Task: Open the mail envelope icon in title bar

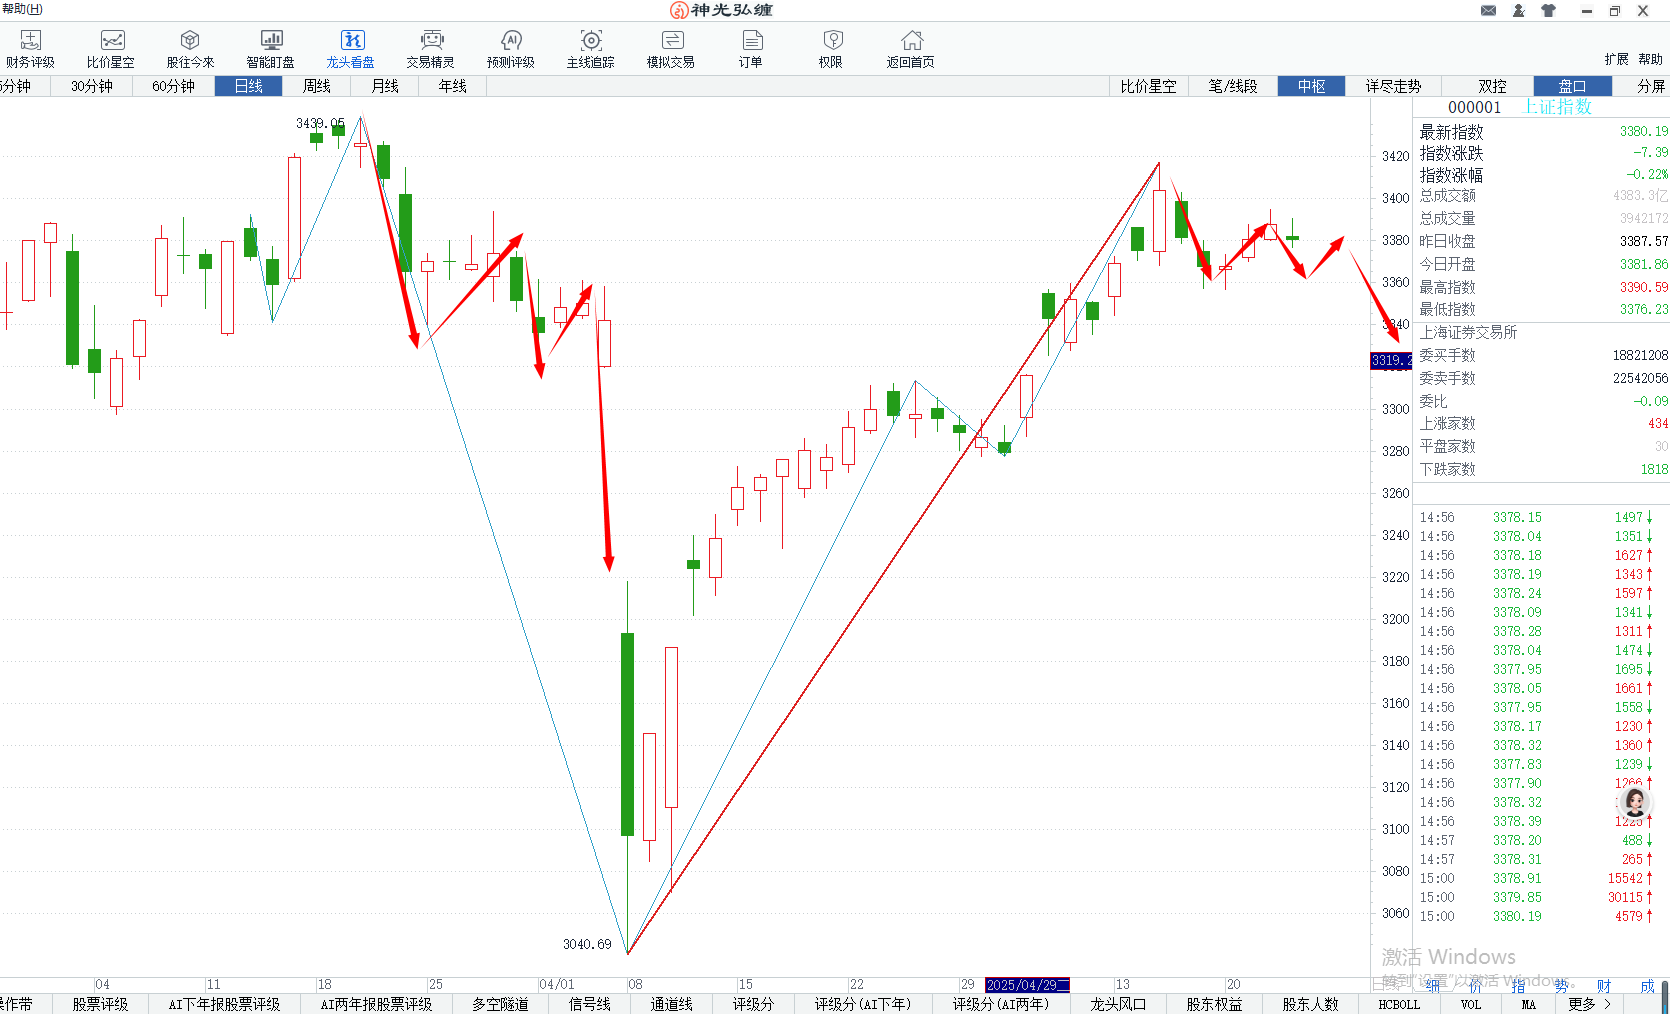Action: click(1488, 11)
